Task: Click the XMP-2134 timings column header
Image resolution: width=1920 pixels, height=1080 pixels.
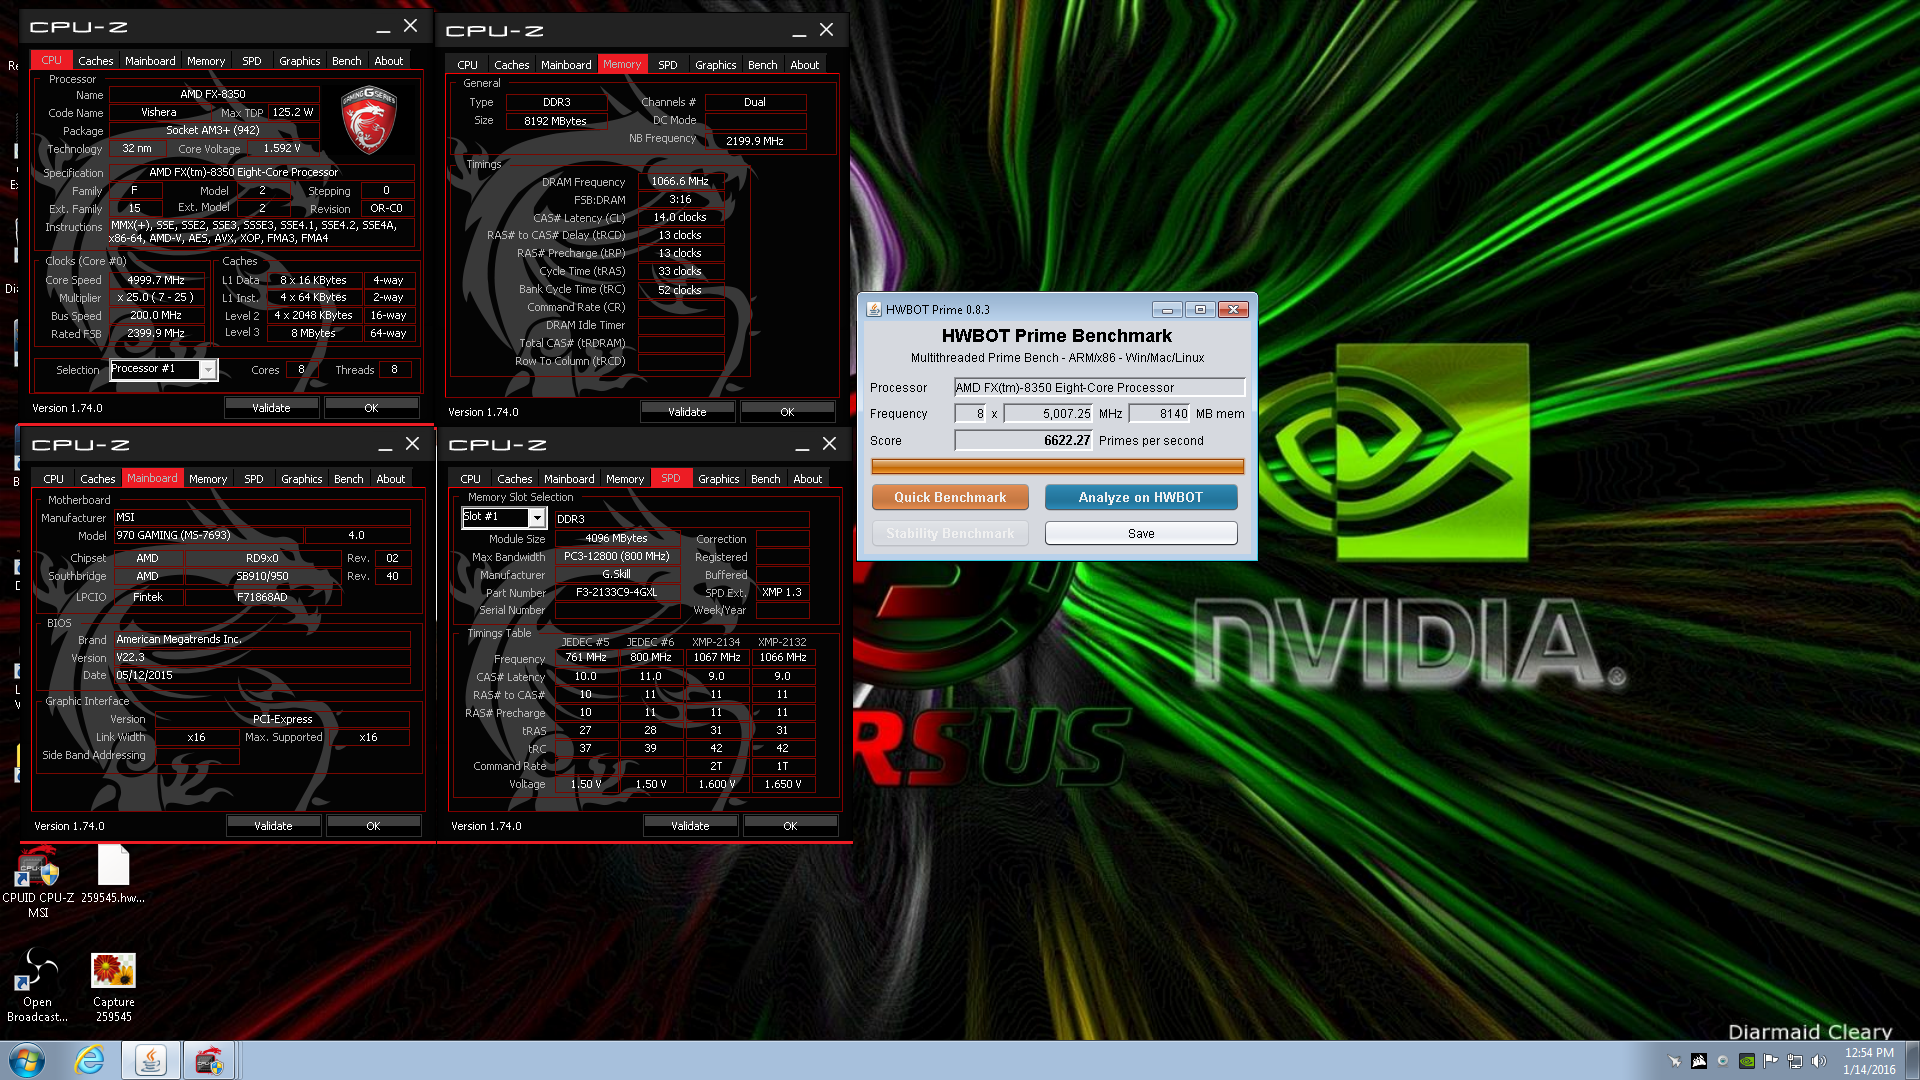Action: pos(716,642)
